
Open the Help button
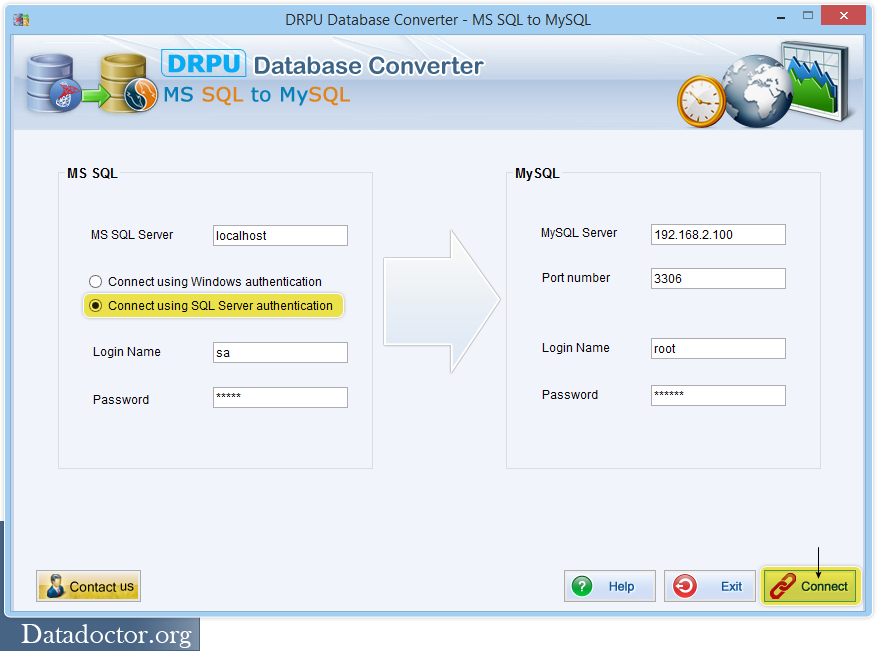pyautogui.click(x=610, y=586)
